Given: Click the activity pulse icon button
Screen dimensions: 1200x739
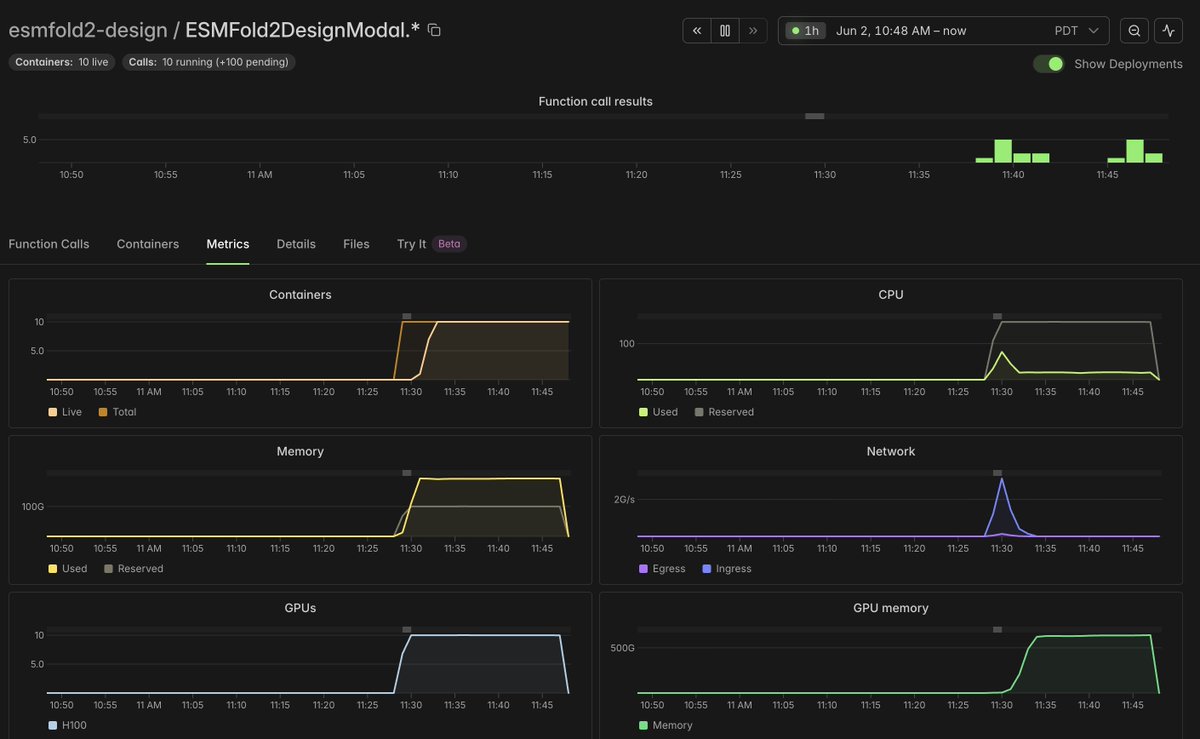Looking at the screenshot, I should 1169,31.
